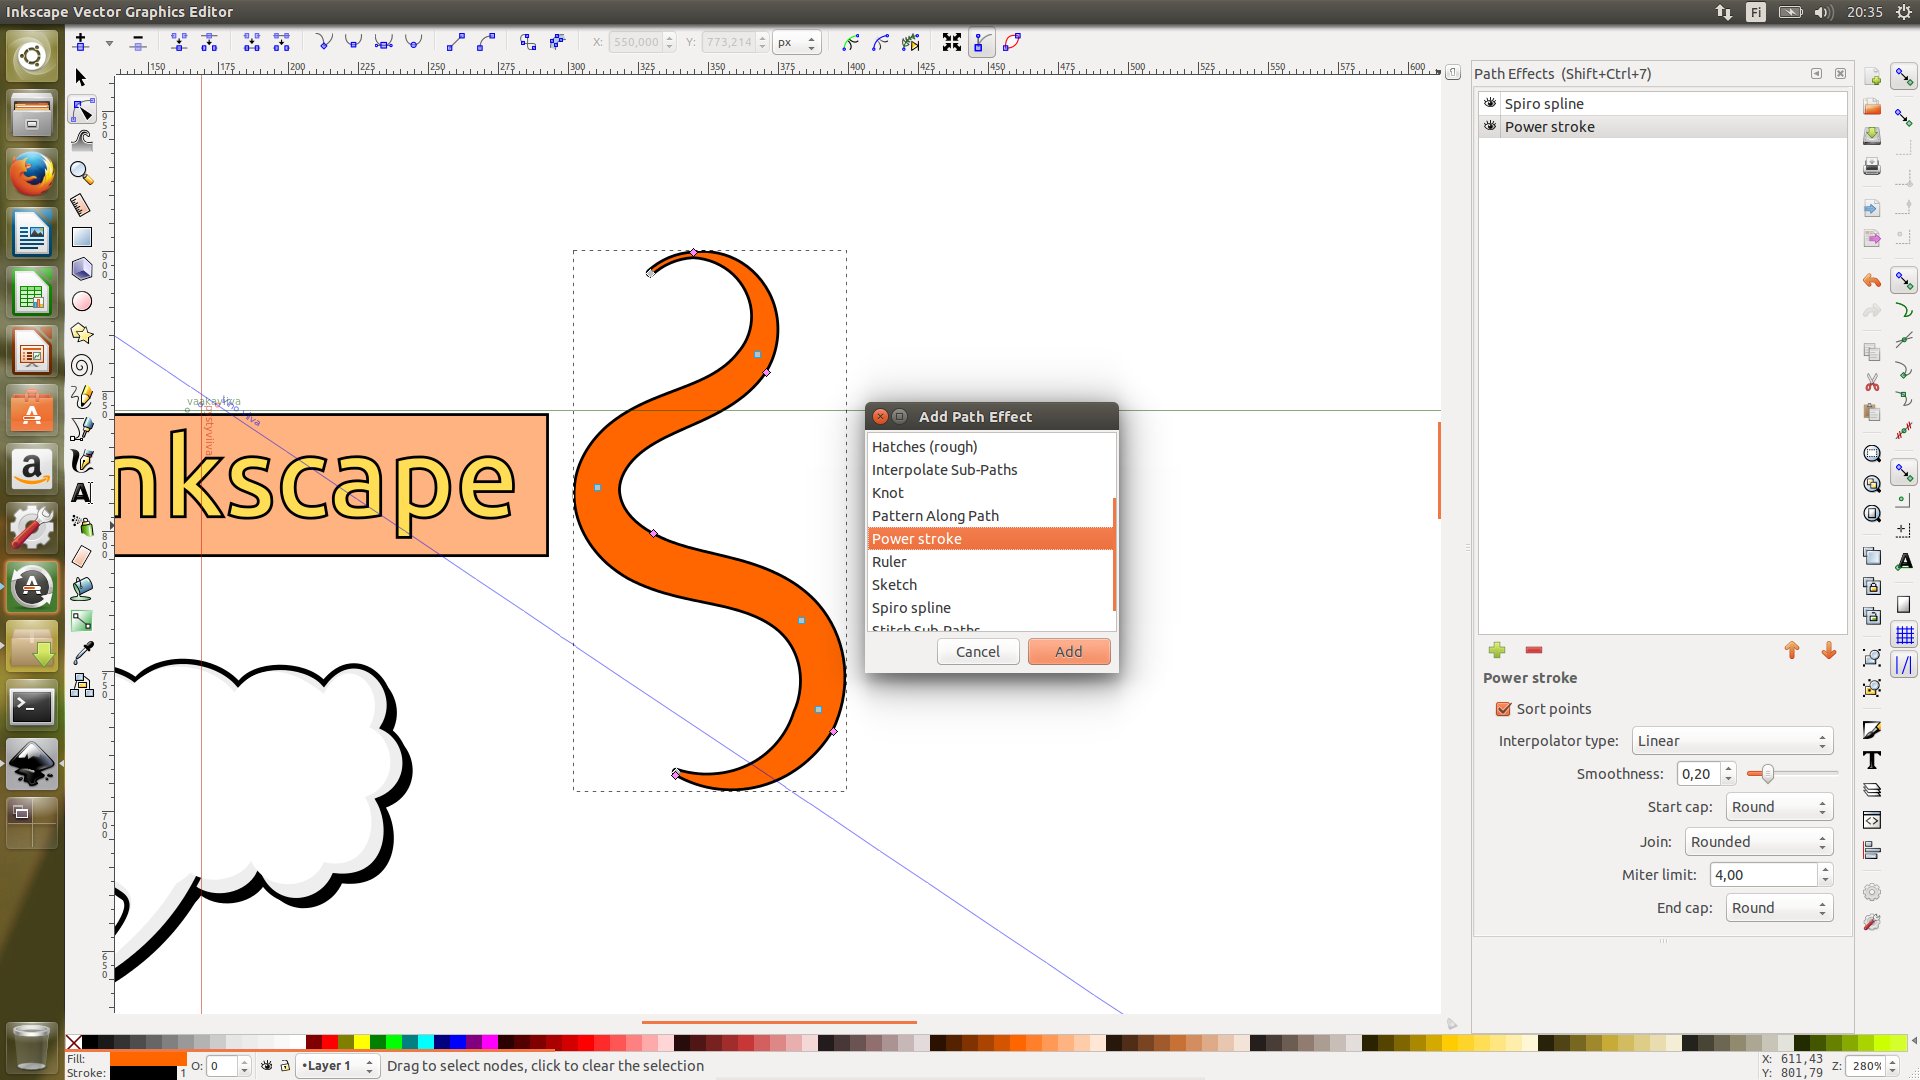The width and height of the screenshot is (1920, 1080).
Task: Adjust the Smoothness slider handle
Action: coord(1767,774)
